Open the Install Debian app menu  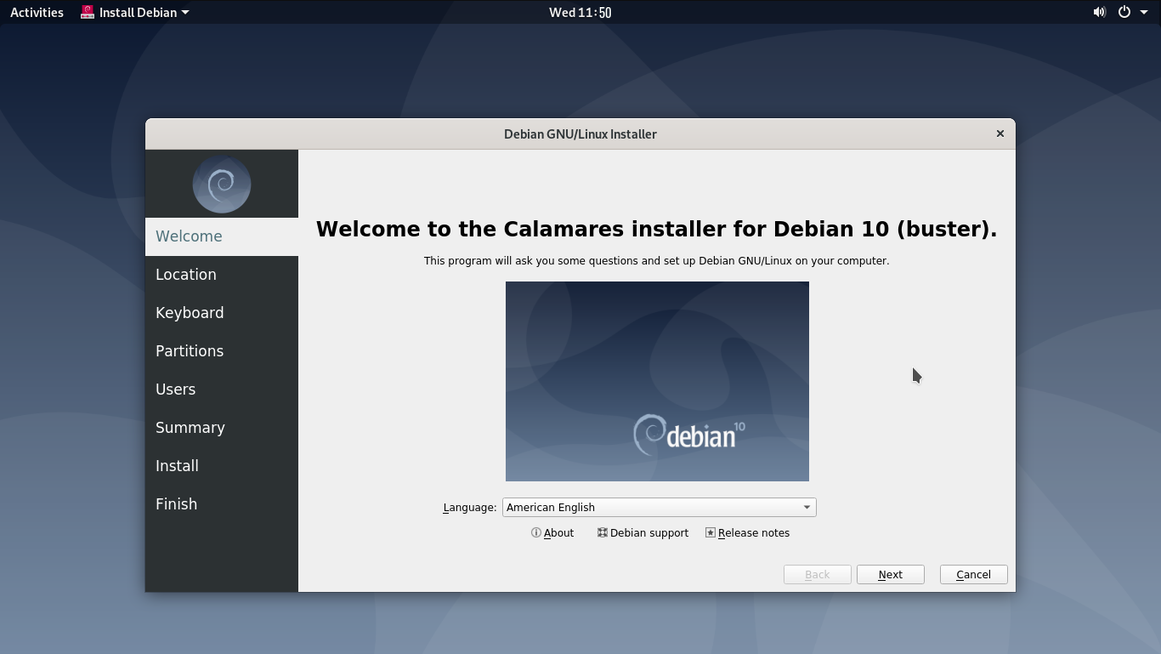click(x=135, y=12)
